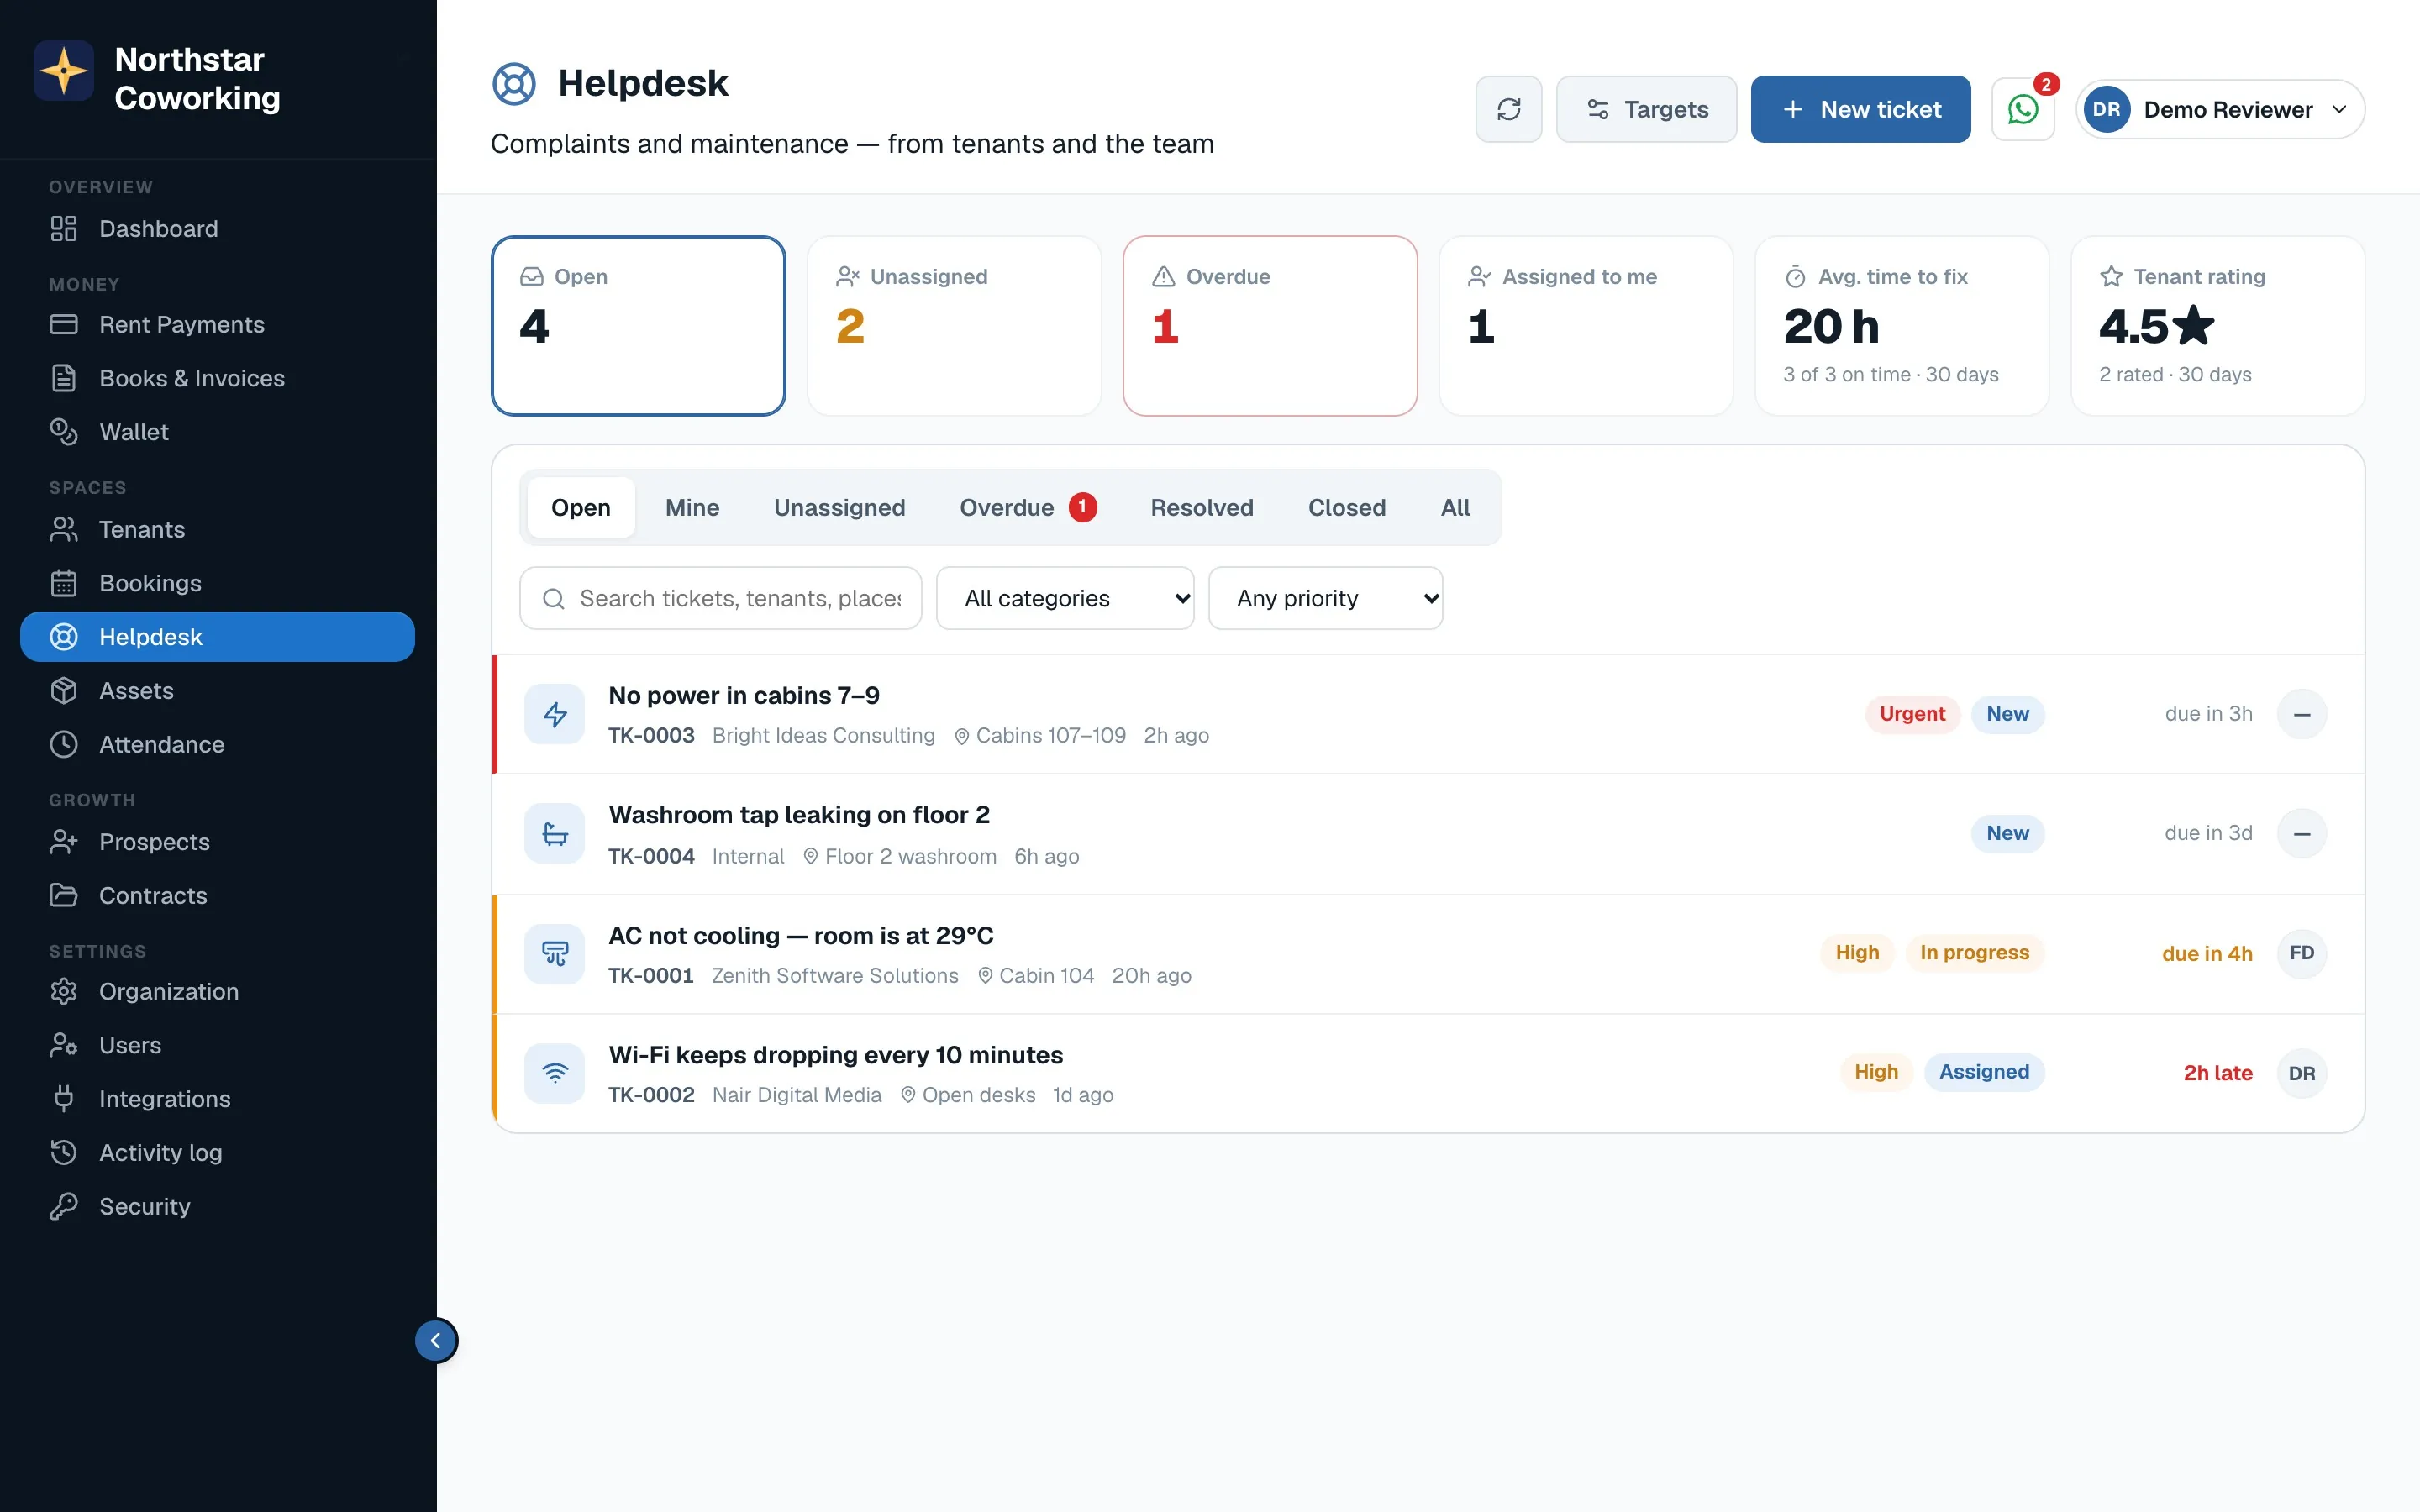
Task: Open Security in the sidebar
Action: pyautogui.click(x=217, y=1206)
